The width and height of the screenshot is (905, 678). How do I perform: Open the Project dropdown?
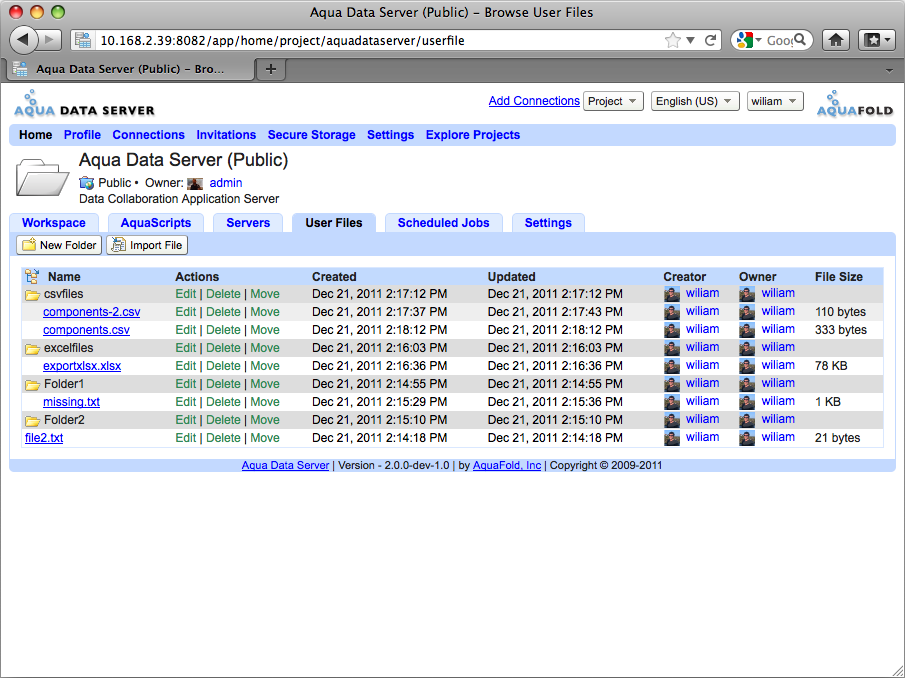coord(613,101)
